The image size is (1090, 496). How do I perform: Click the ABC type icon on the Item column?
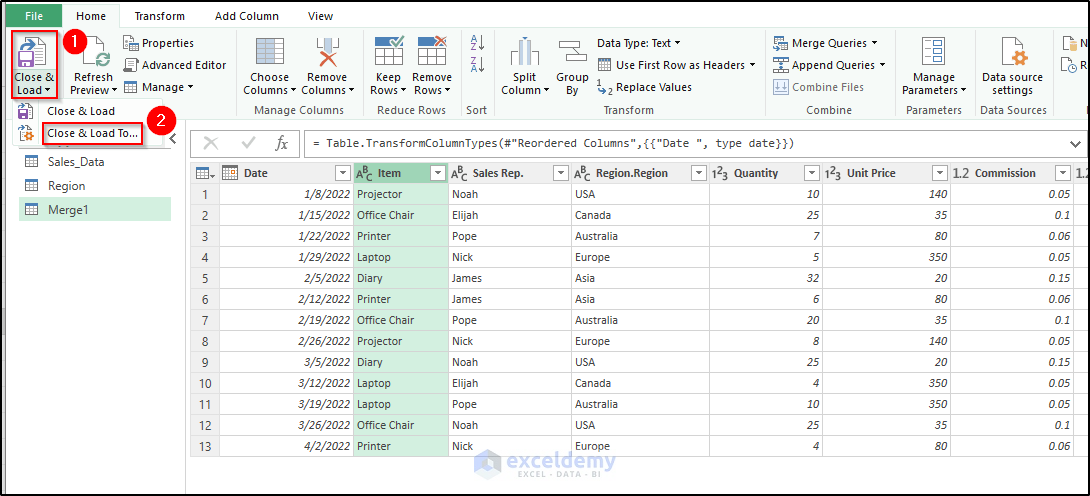coord(364,173)
